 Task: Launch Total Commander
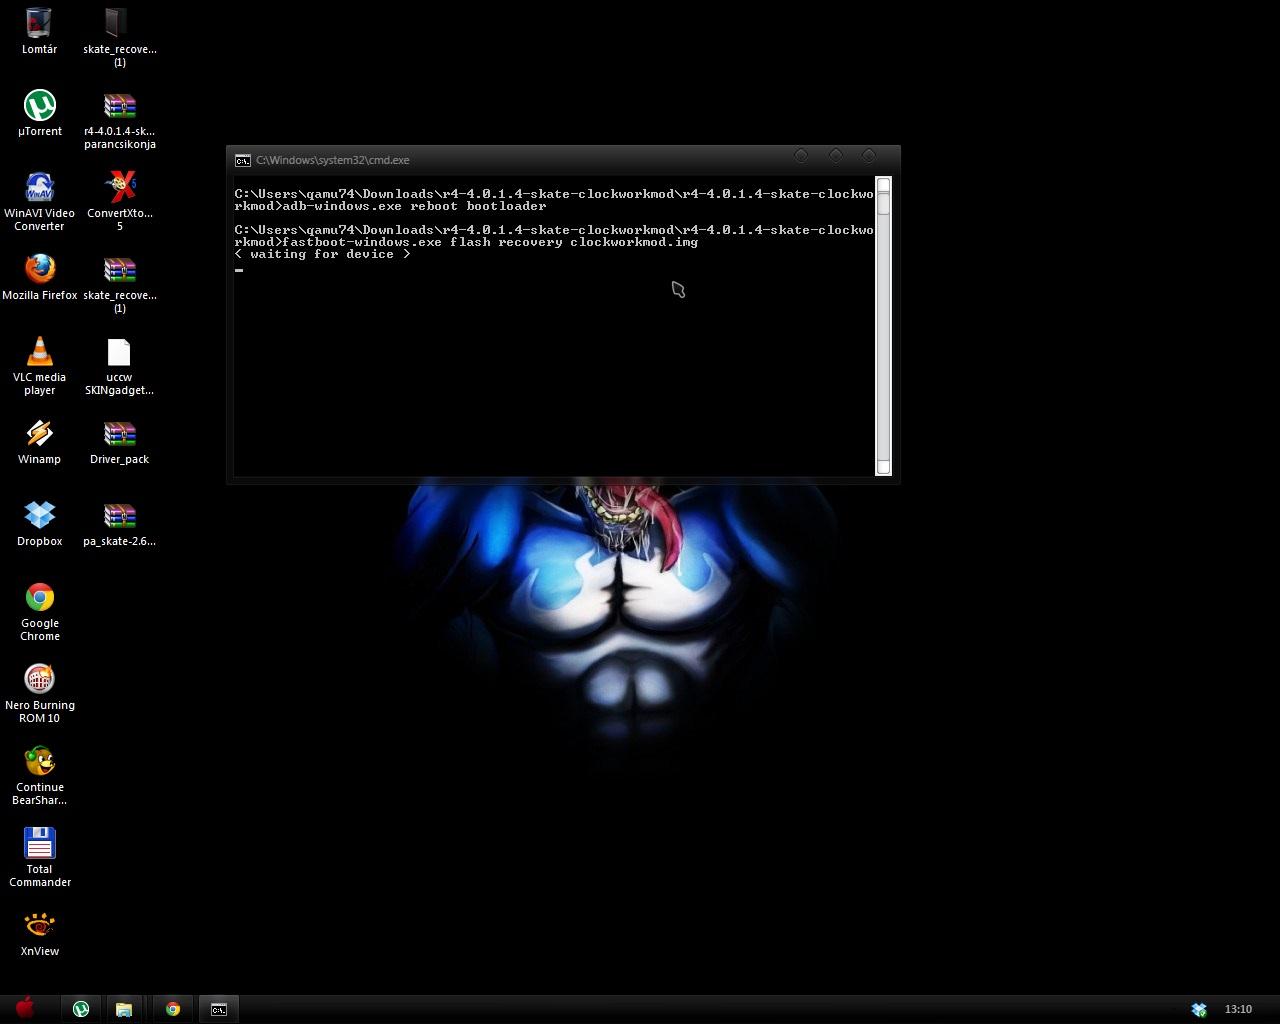[x=40, y=857]
